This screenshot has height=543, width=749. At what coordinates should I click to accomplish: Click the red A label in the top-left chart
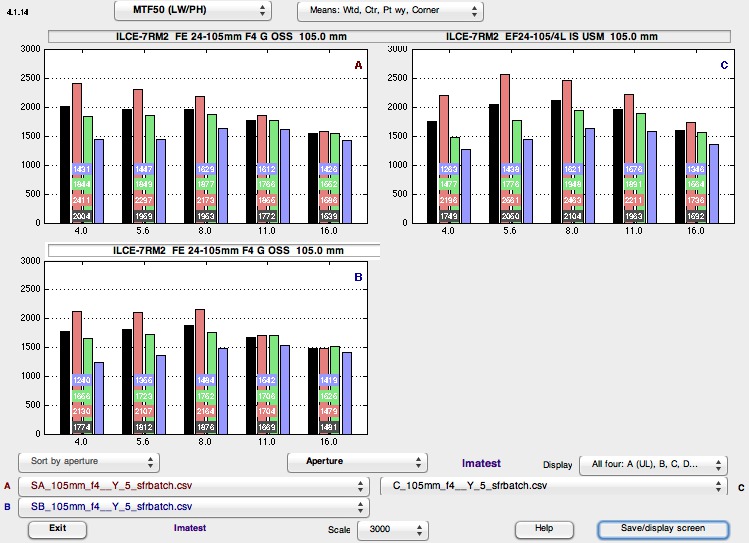(x=358, y=65)
